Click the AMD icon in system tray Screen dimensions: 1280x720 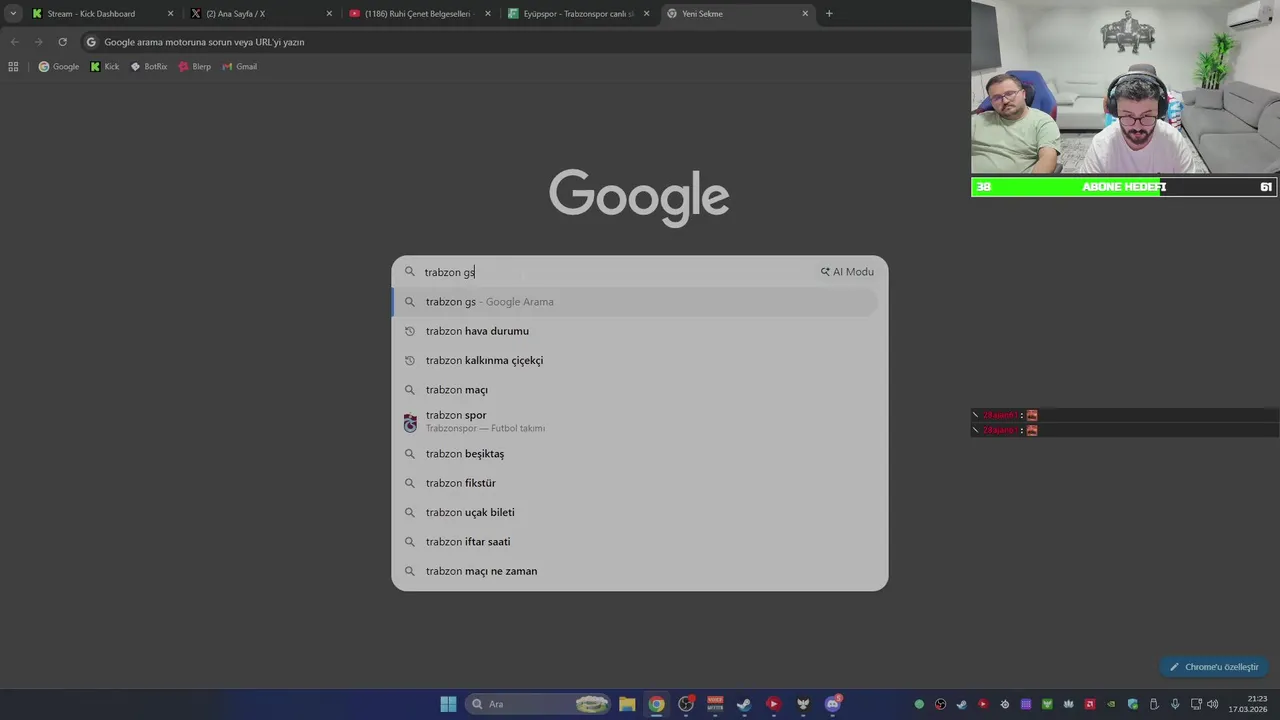pyautogui.click(x=1090, y=704)
